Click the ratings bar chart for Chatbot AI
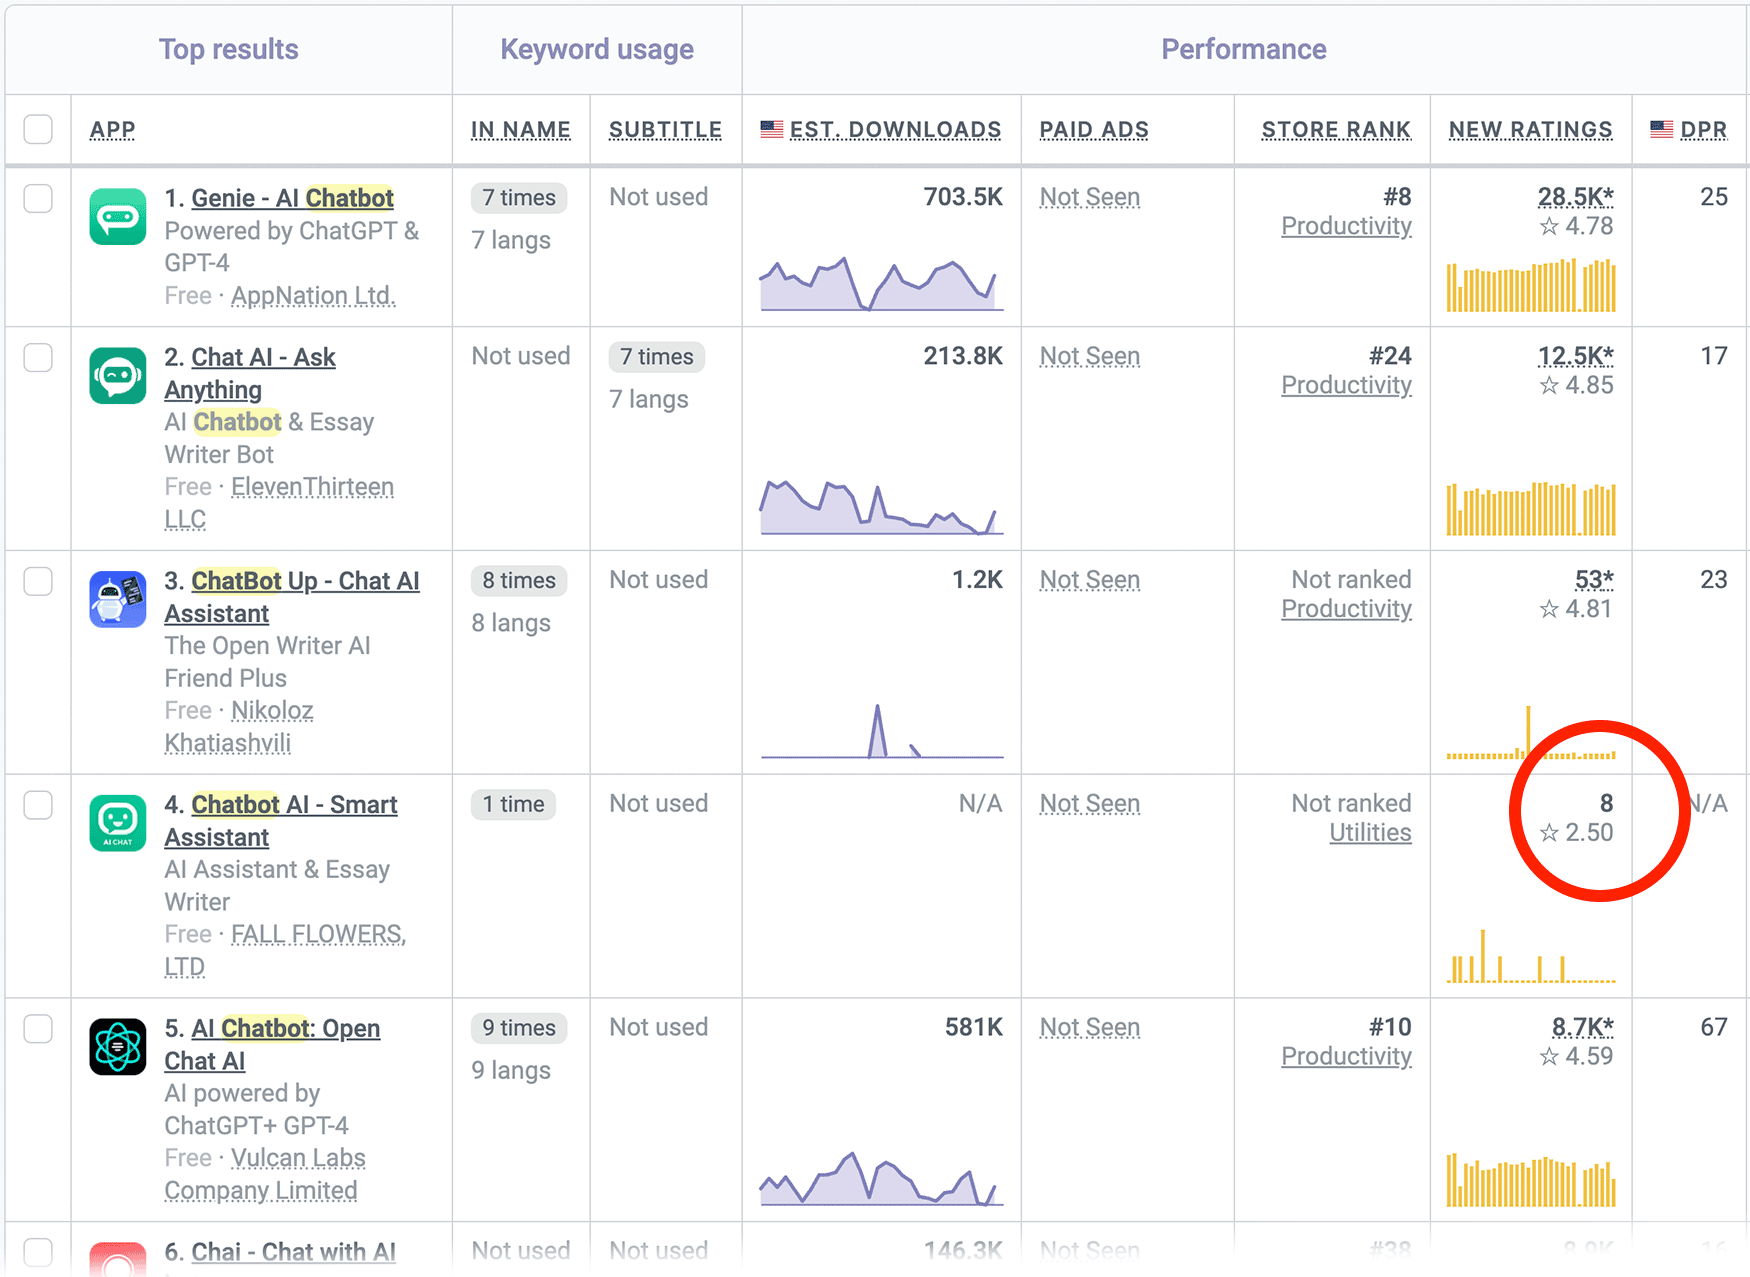The image size is (1750, 1277). (x=1531, y=956)
